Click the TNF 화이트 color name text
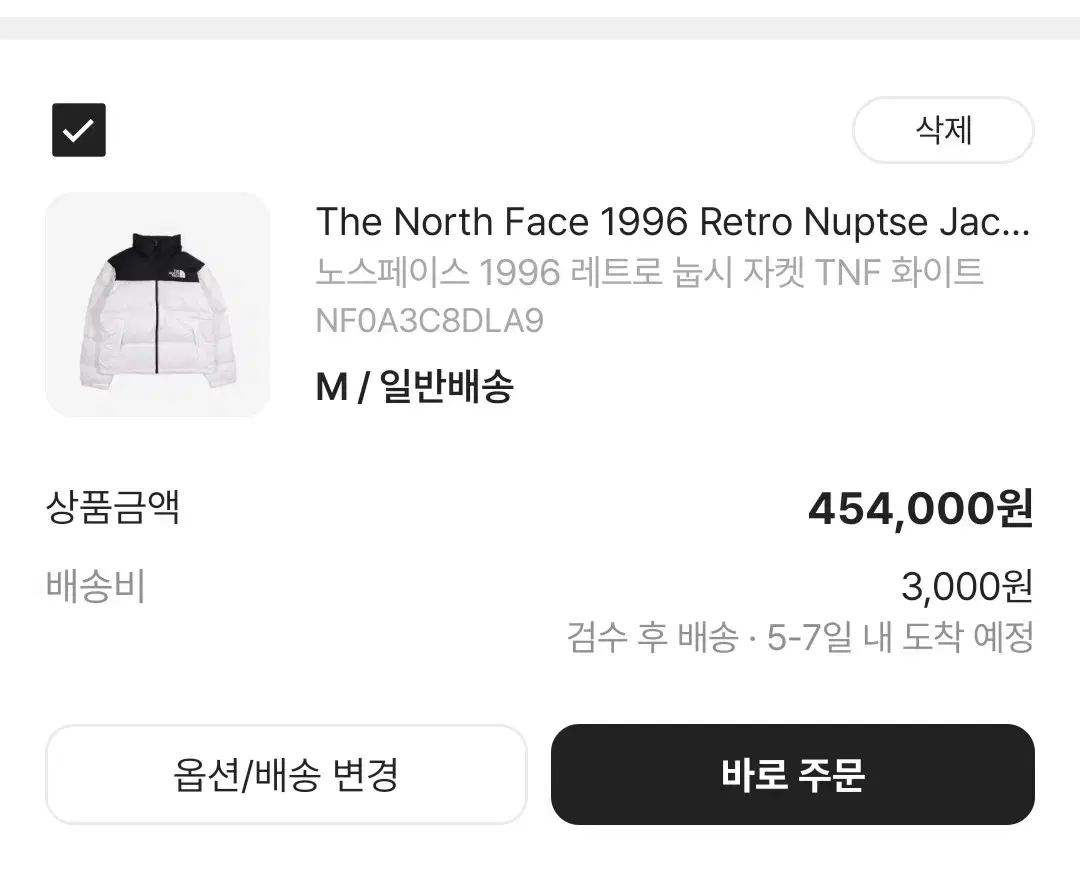Screen dimensions: 1080x880 (898, 272)
